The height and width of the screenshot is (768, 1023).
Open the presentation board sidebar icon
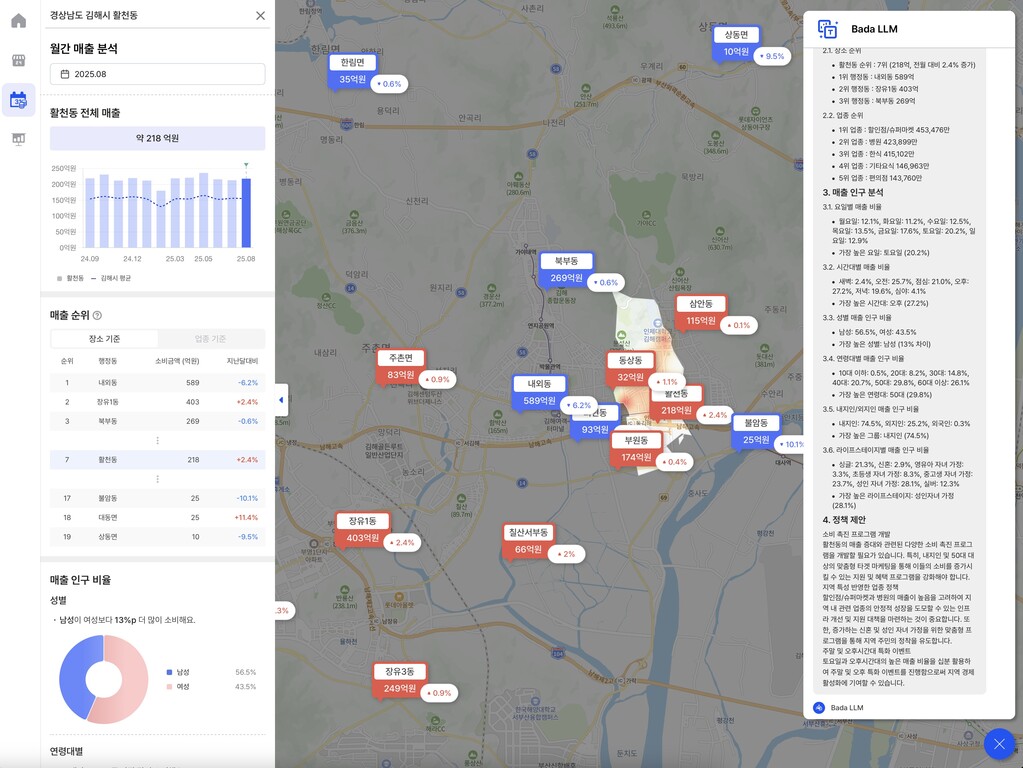[x=18, y=139]
